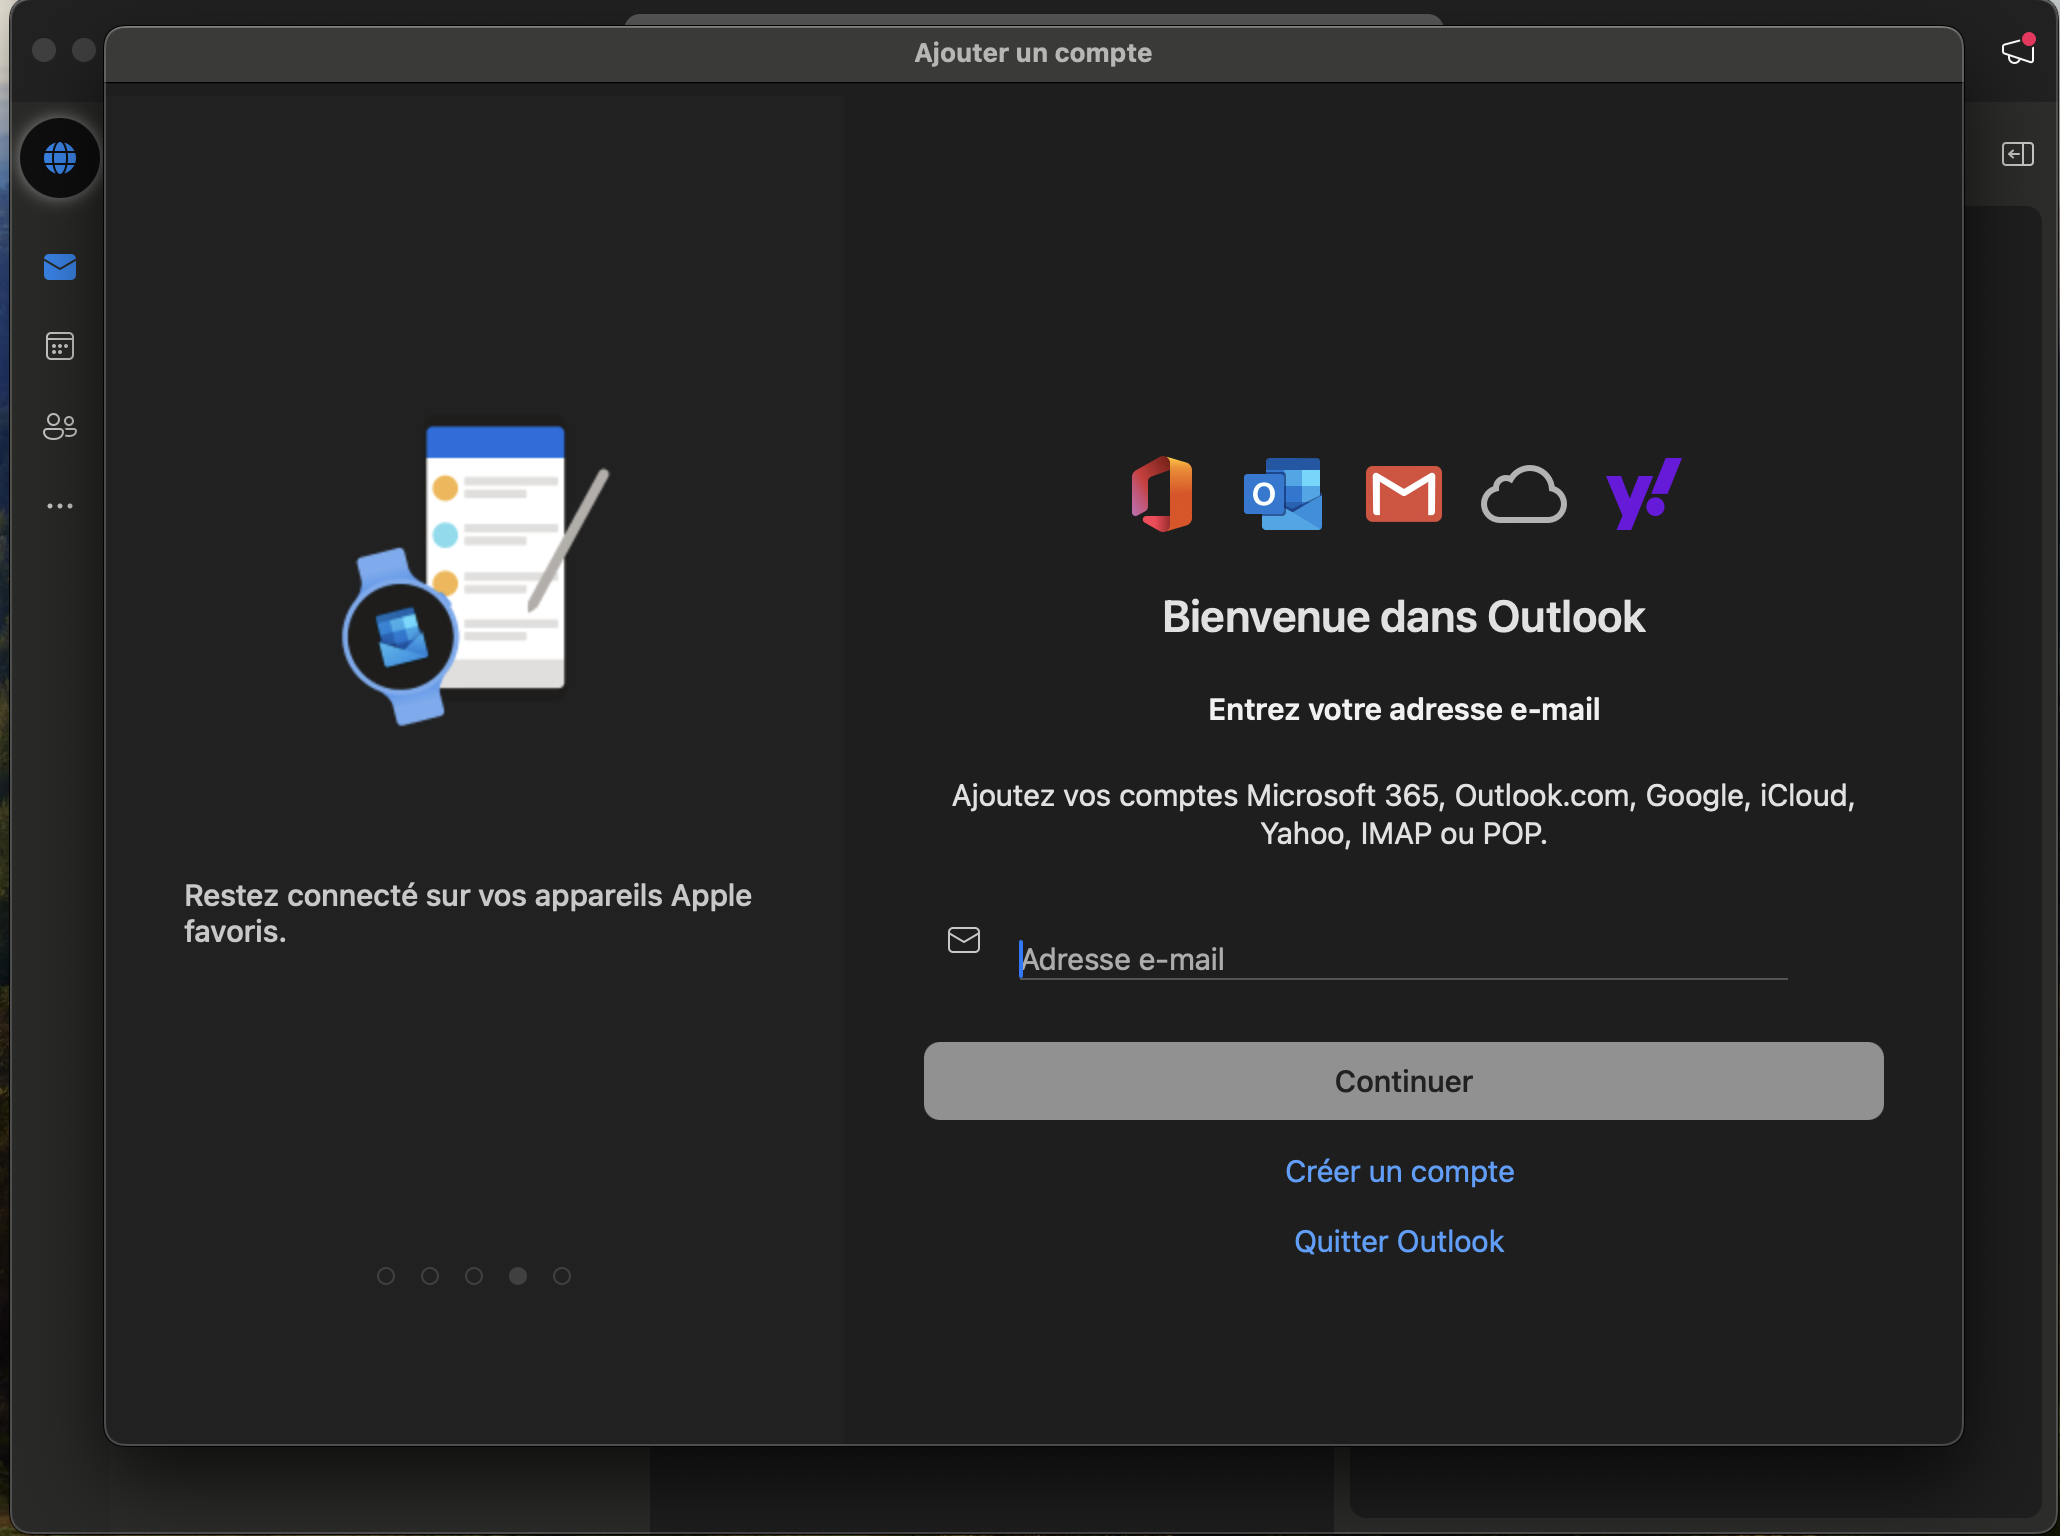Open the Calendar view in sidebar
Image resolution: width=2060 pixels, height=1536 pixels.
click(60, 346)
